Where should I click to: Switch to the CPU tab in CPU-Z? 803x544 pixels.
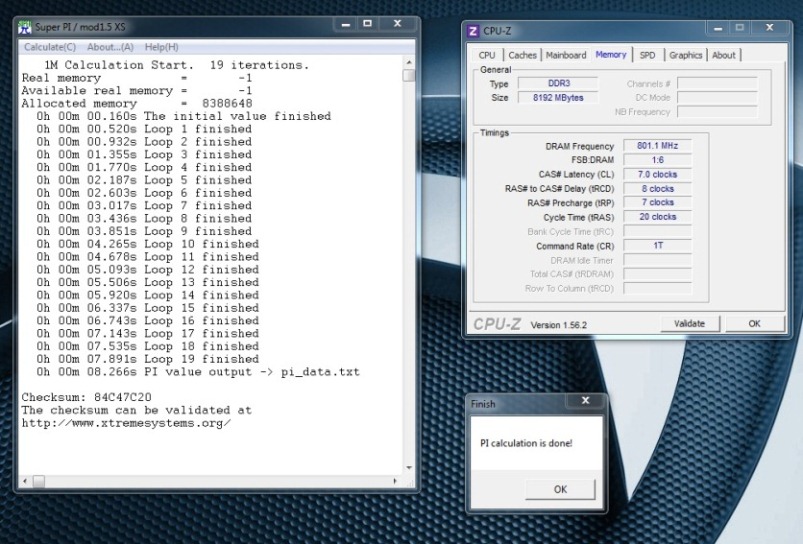click(487, 55)
